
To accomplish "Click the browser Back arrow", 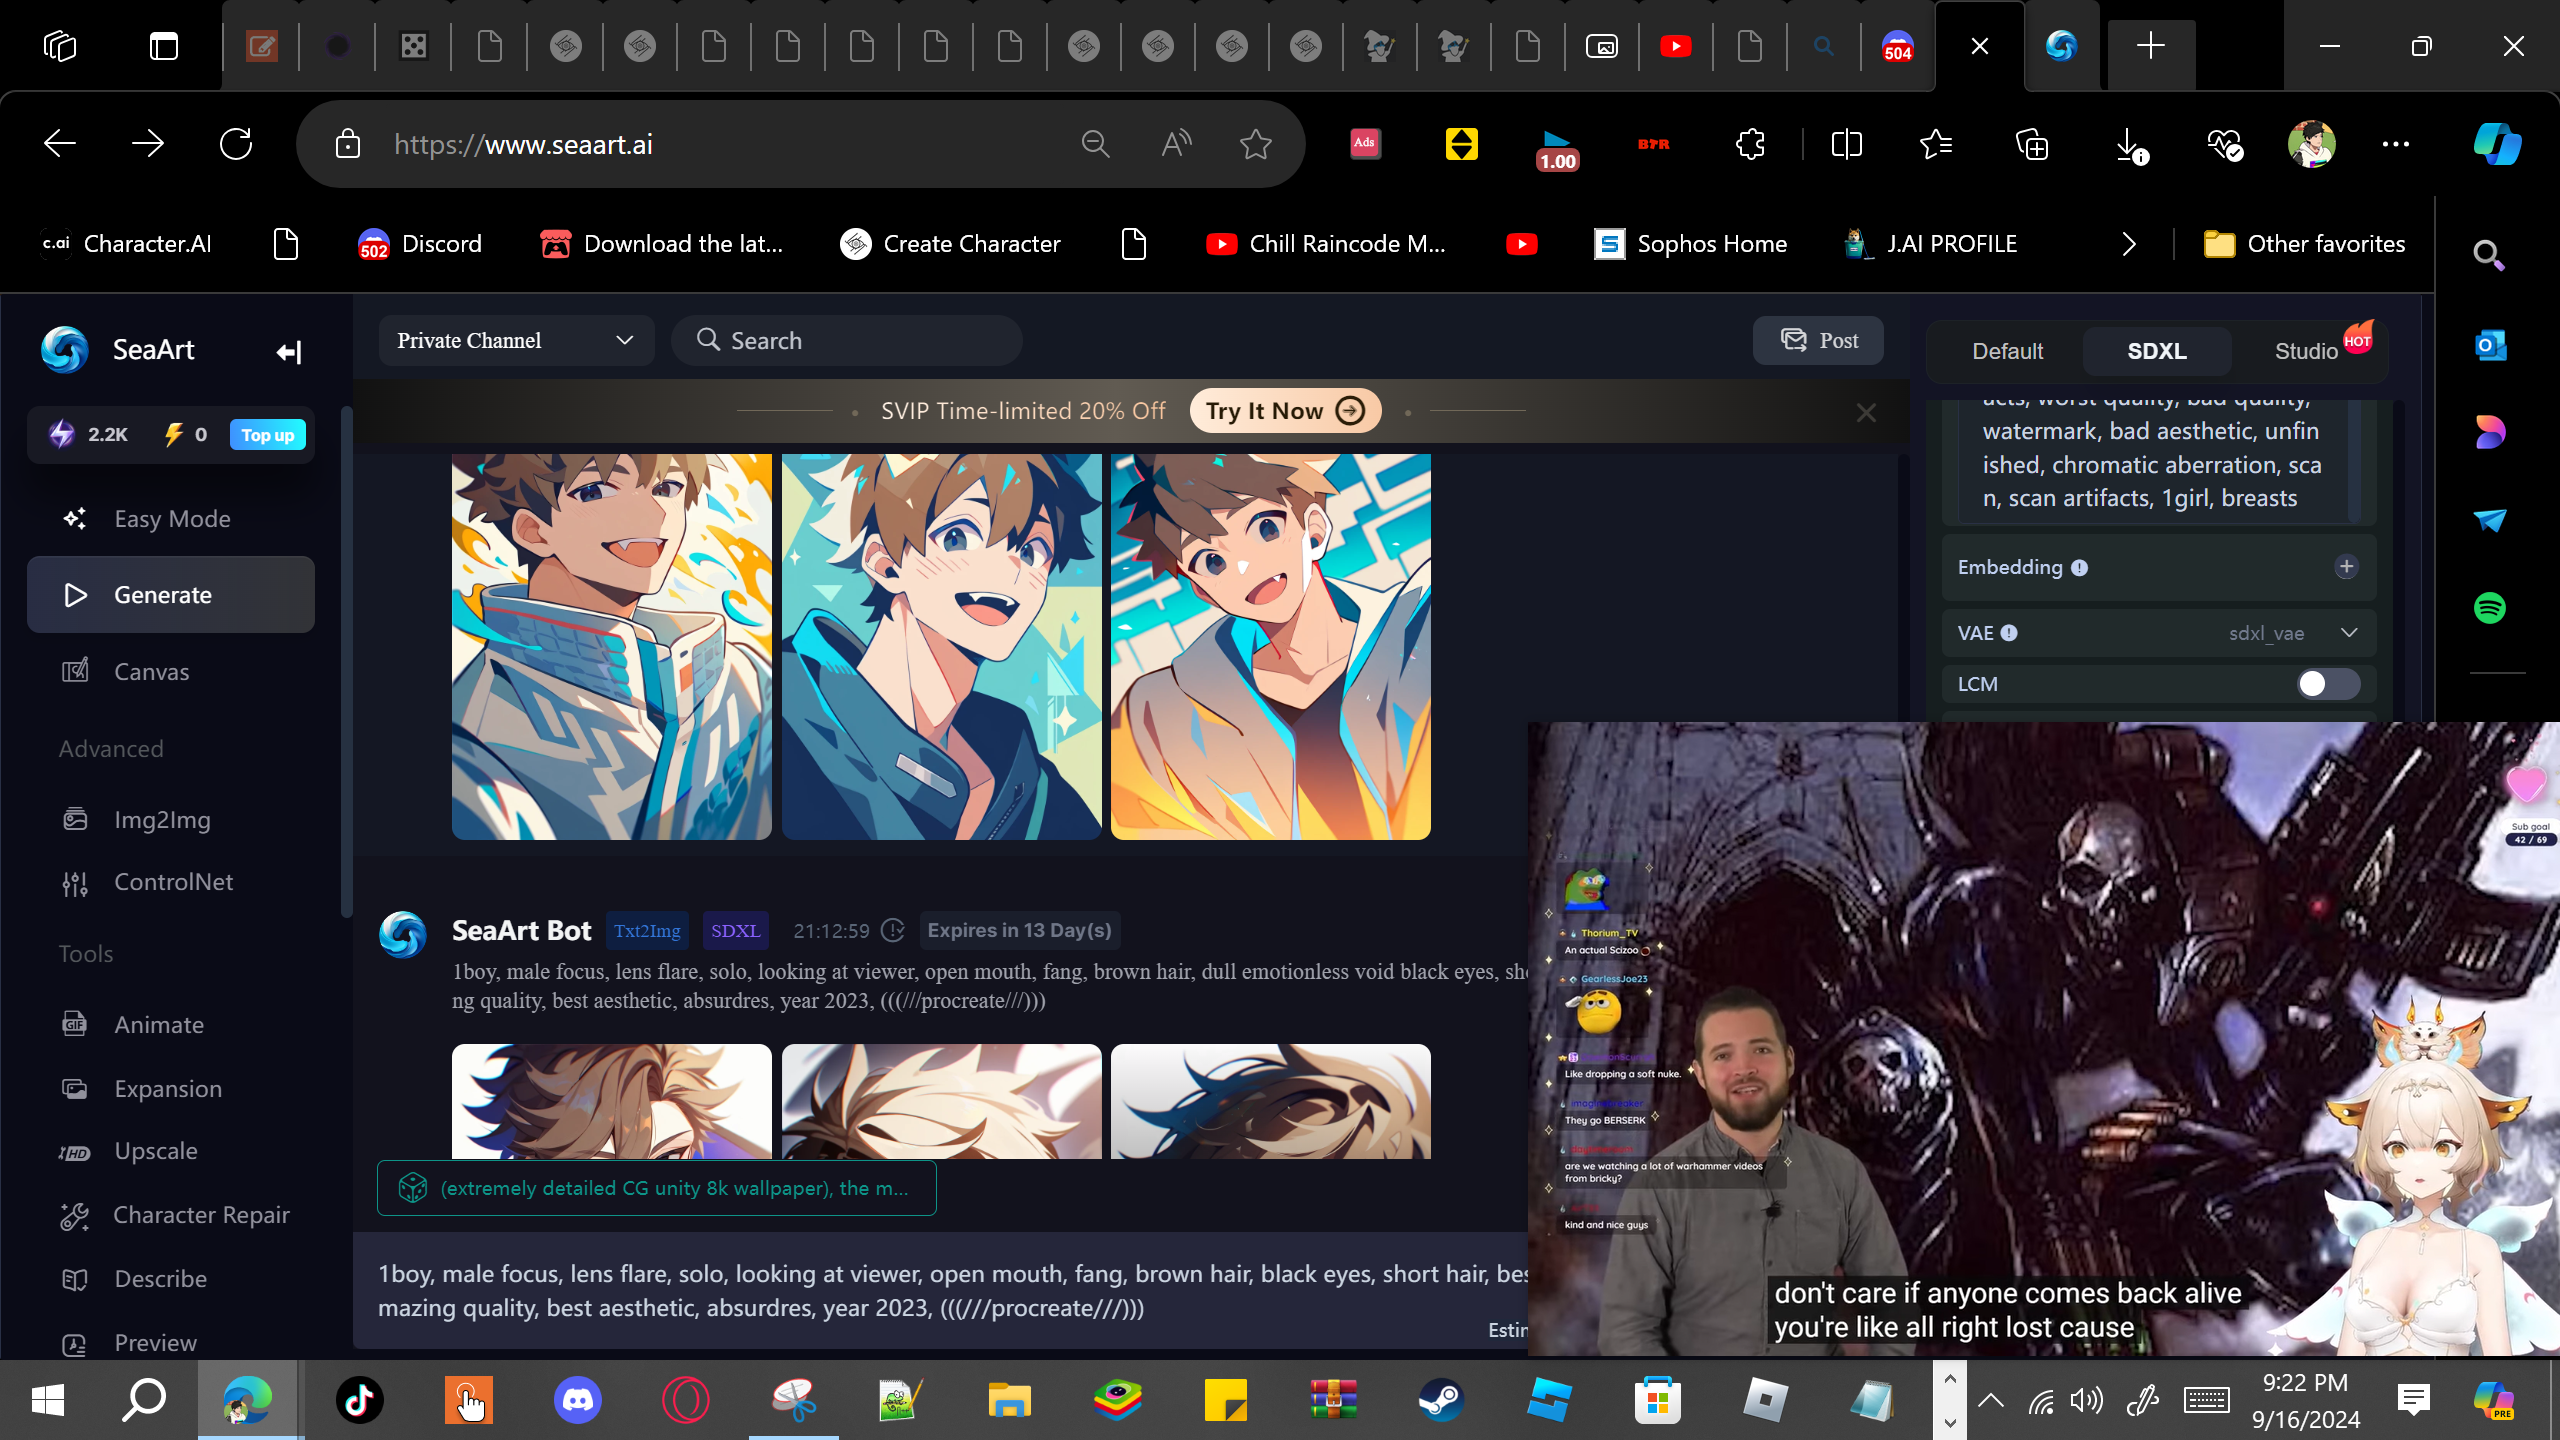I will pos(60,144).
